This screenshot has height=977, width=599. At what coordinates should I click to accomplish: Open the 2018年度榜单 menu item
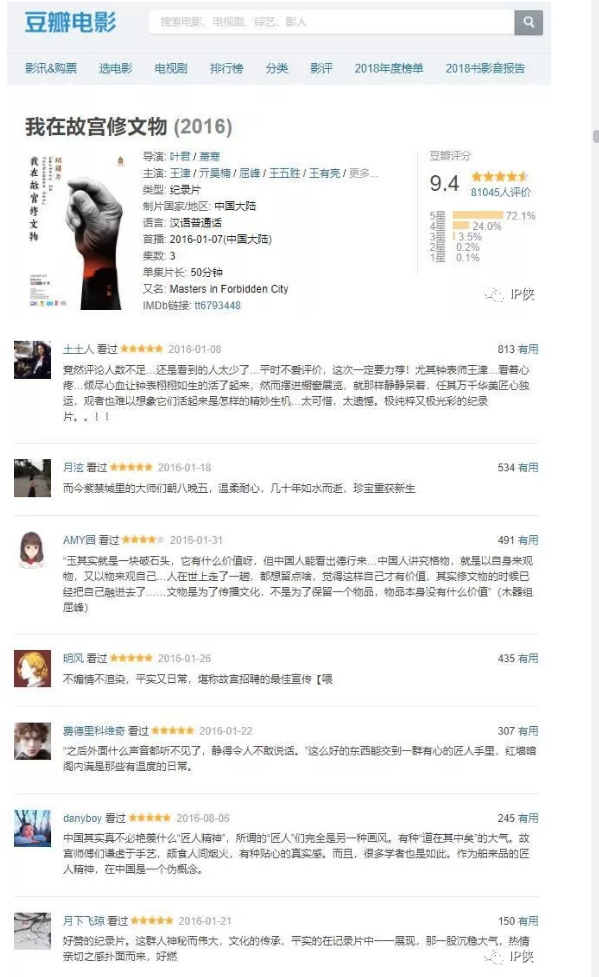389,68
